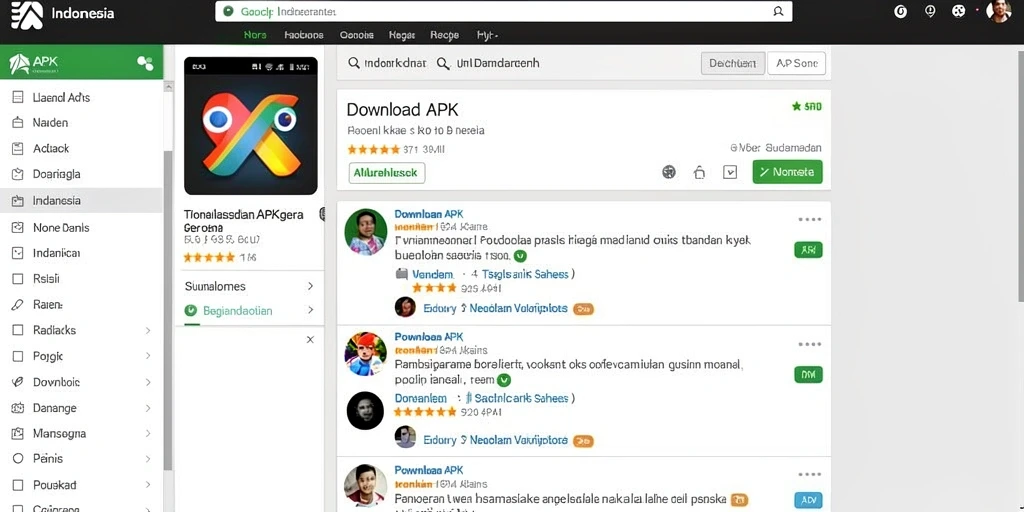1024x512 pixels.
Task: Click the green Nonete button
Action: click(x=788, y=172)
